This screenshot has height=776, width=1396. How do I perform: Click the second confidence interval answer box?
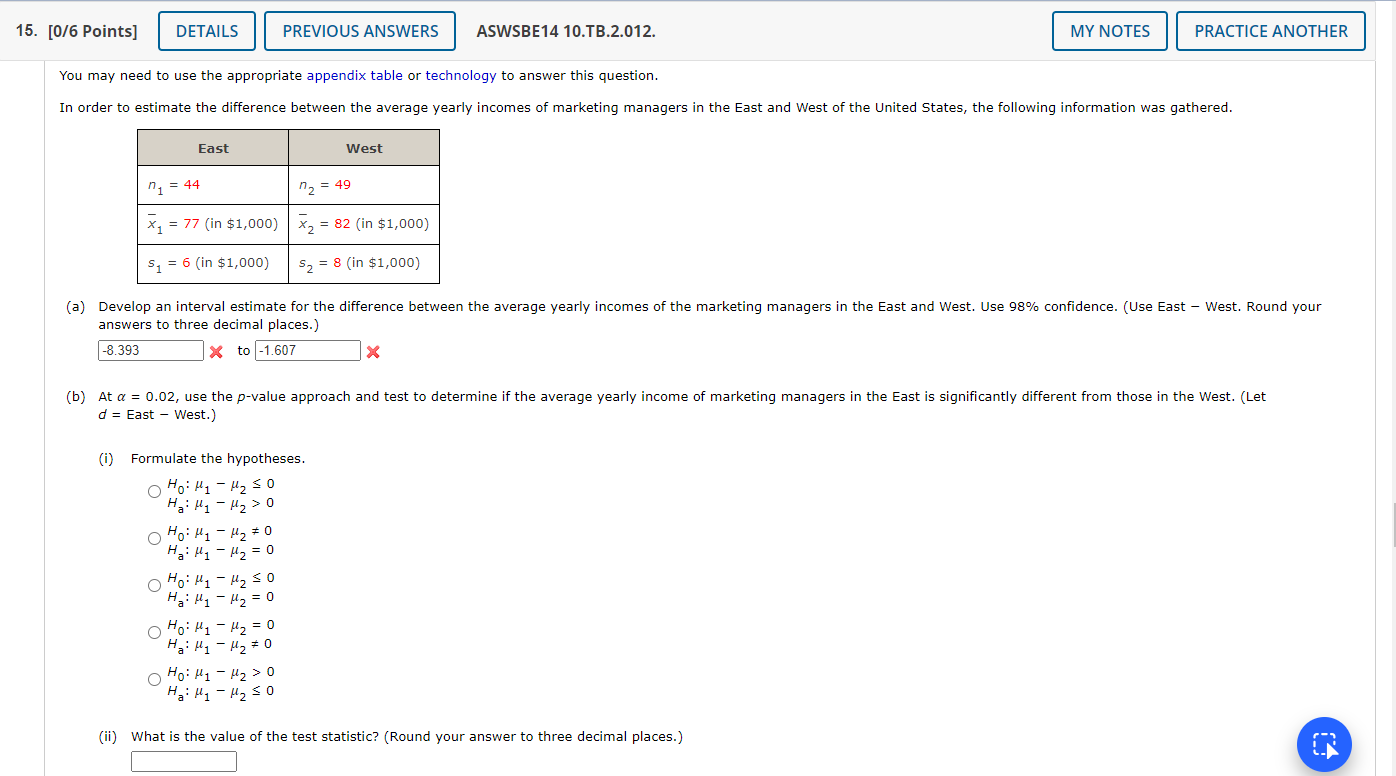coord(308,350)
